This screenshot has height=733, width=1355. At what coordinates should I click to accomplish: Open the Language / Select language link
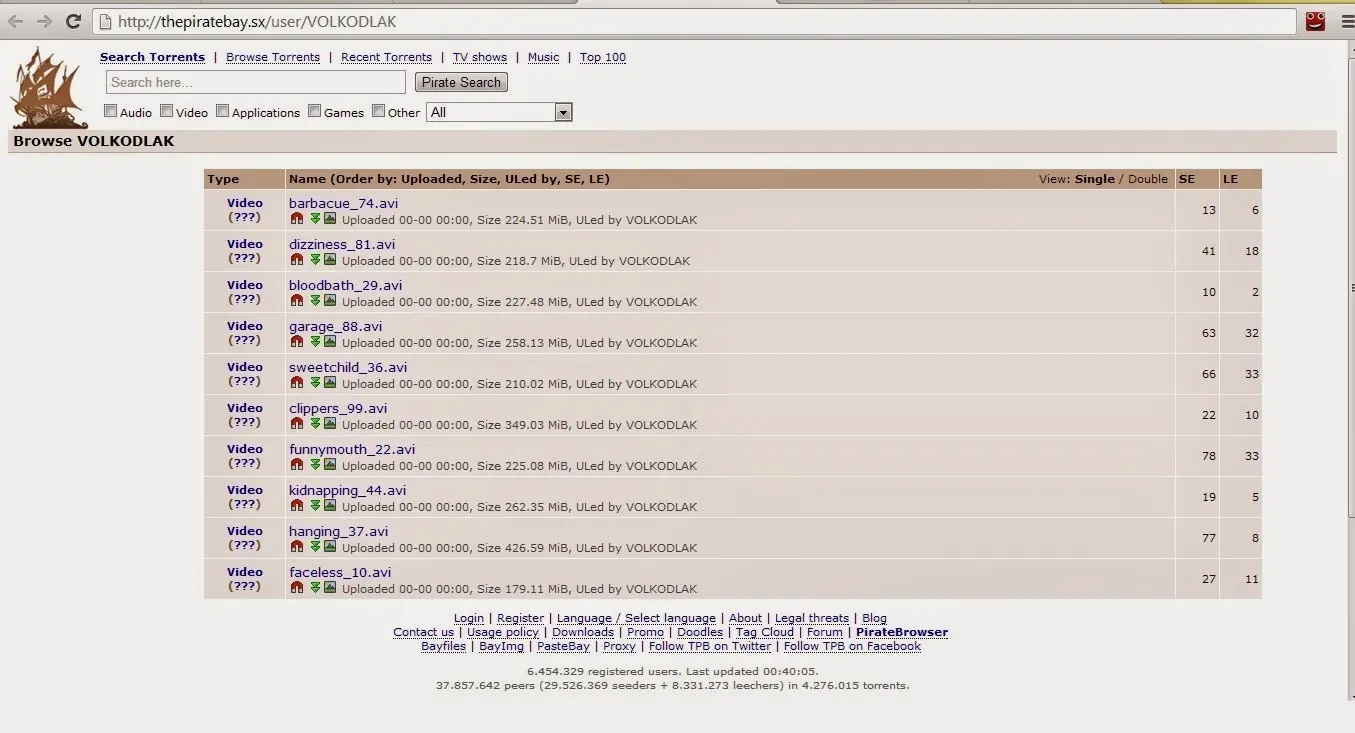[636, 618]
